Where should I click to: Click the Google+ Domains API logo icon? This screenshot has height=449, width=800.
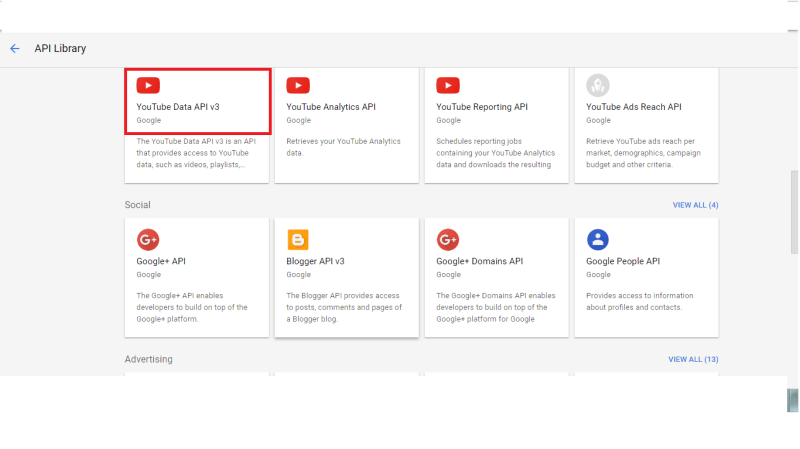click(x=448, y=239)
